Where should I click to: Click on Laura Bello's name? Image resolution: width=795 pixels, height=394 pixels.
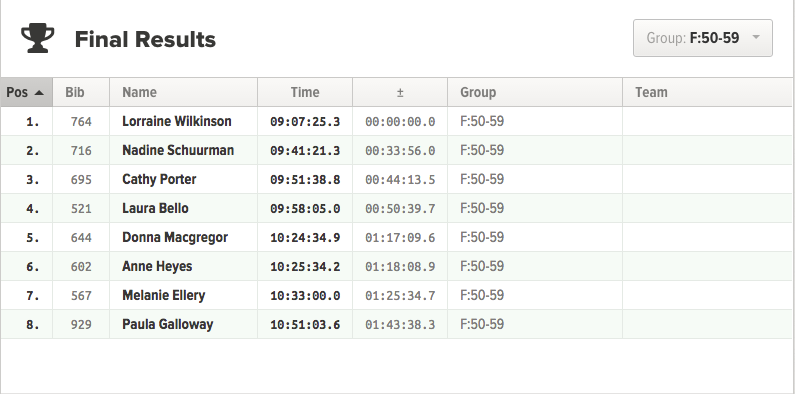155,208
